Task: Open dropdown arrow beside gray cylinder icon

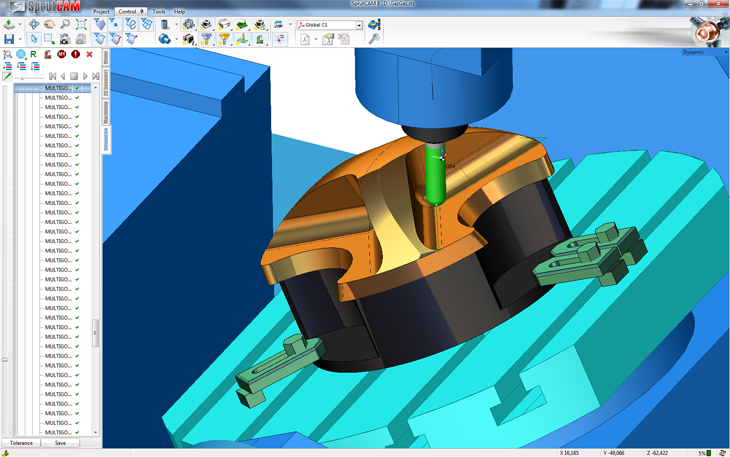Action: (176, 25)
